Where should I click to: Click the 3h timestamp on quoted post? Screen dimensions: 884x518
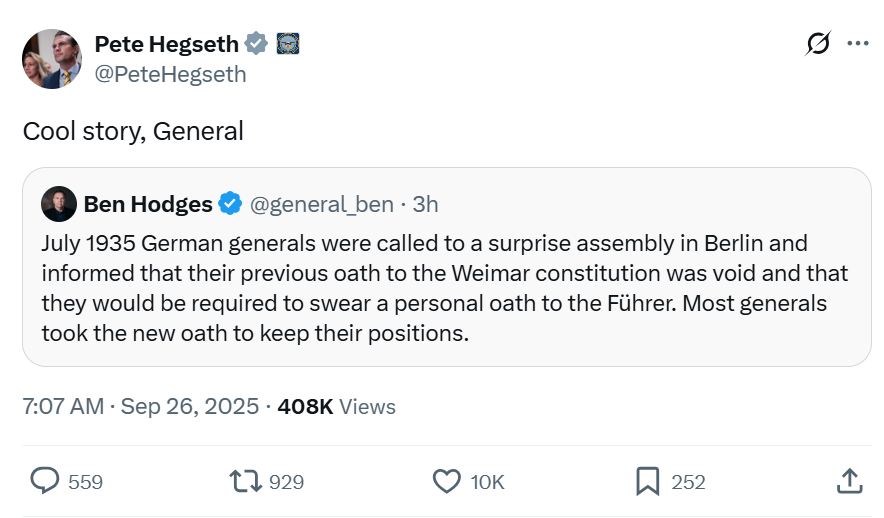[426, 204]
